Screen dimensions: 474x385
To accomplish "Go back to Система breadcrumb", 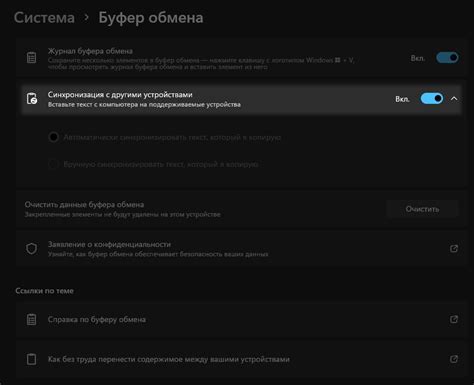I will (x=44, y=18).
